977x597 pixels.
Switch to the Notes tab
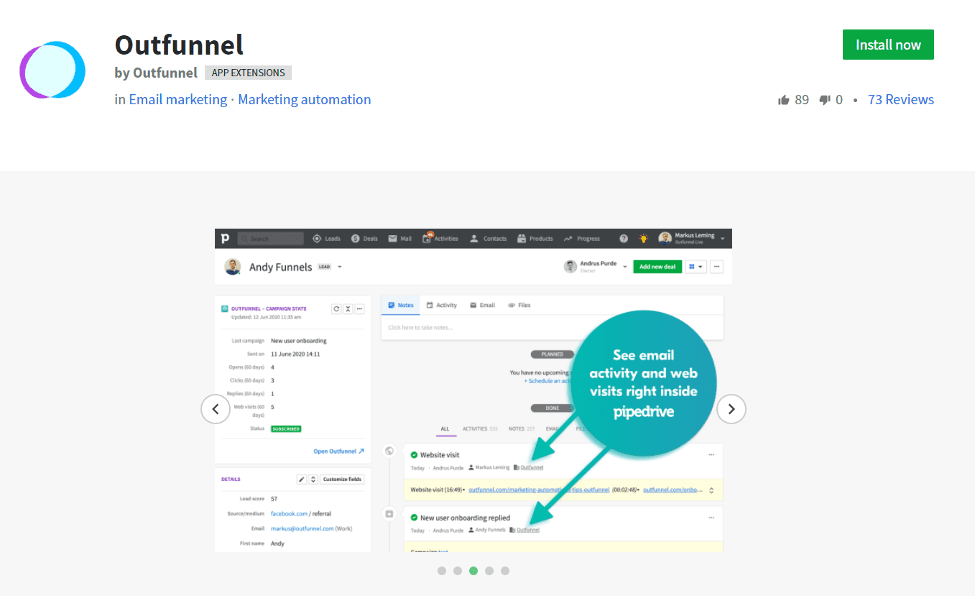tap(401, 305)
